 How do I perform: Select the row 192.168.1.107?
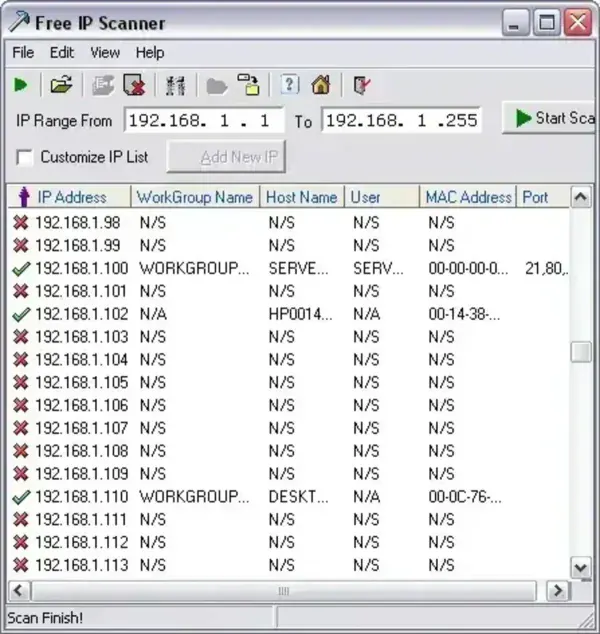pyautogui.click(x=289, y=428)
